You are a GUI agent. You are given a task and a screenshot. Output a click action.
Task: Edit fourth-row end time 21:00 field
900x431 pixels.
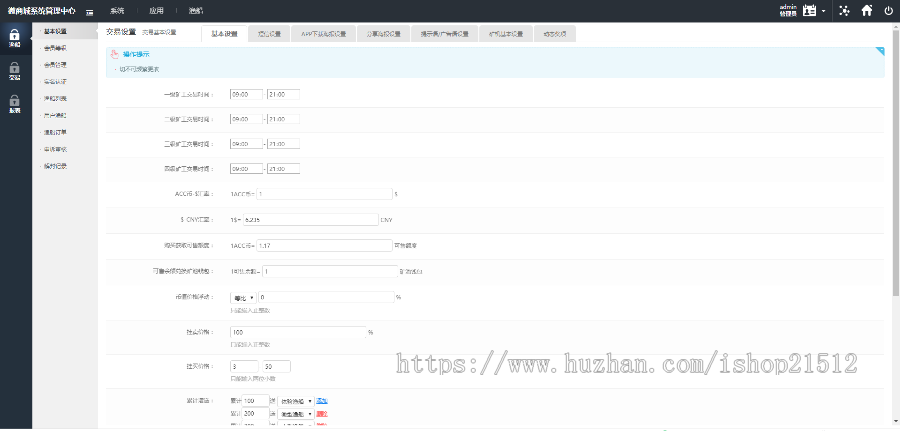click(284, 169)
